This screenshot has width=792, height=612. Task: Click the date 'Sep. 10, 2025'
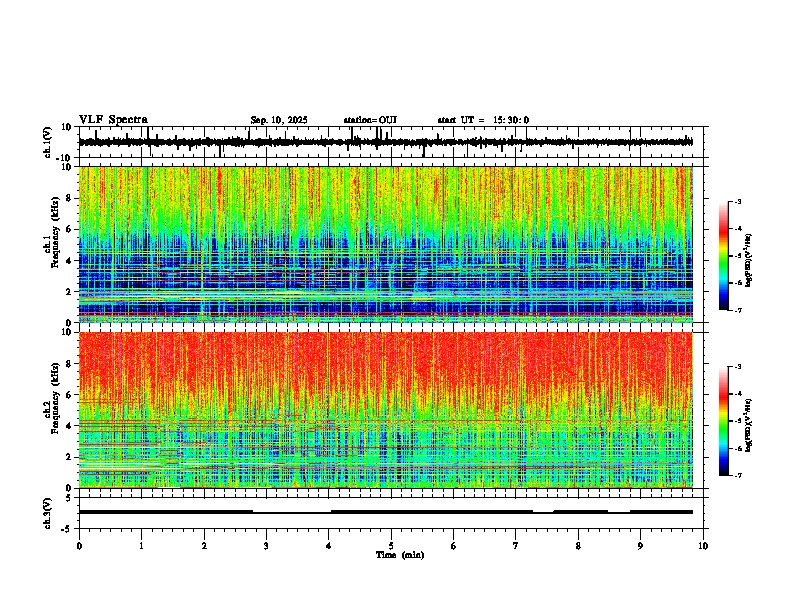click(x=279, y=120)
